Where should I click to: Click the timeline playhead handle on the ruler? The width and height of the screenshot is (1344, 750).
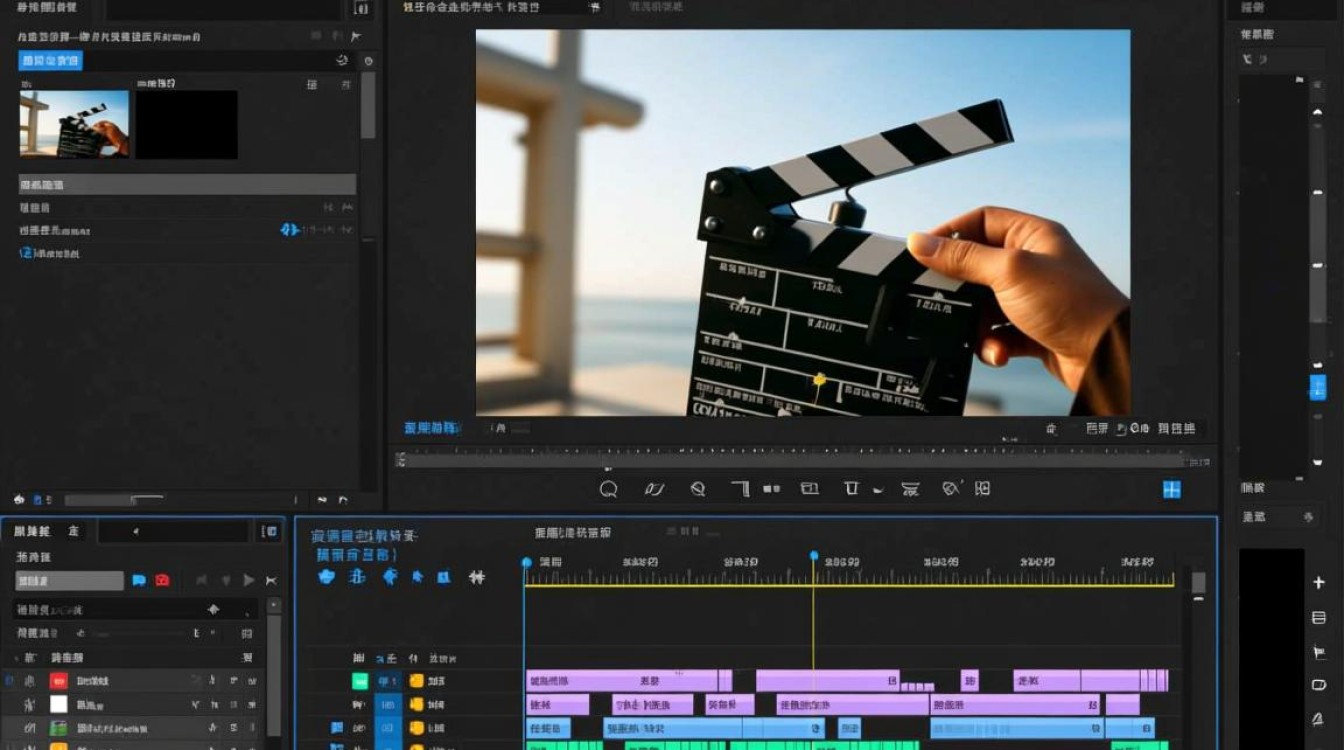[x=813, y=555]
